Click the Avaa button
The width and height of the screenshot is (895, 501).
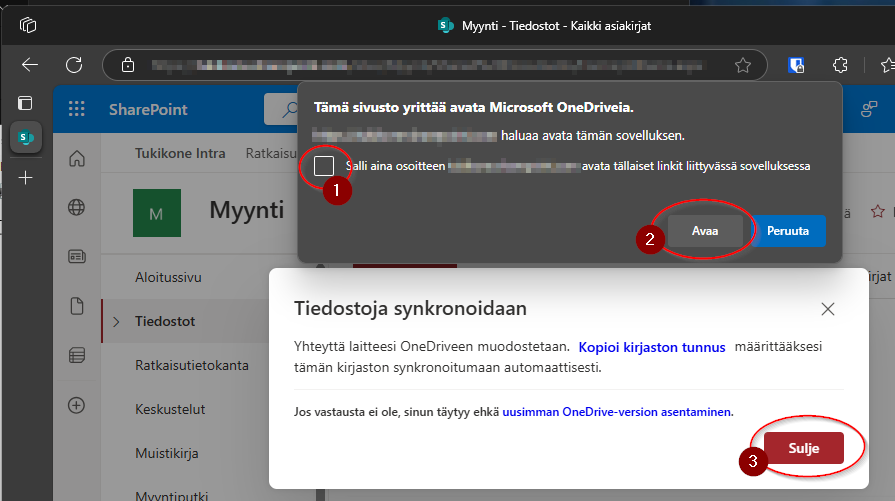(x=705, y=231)
